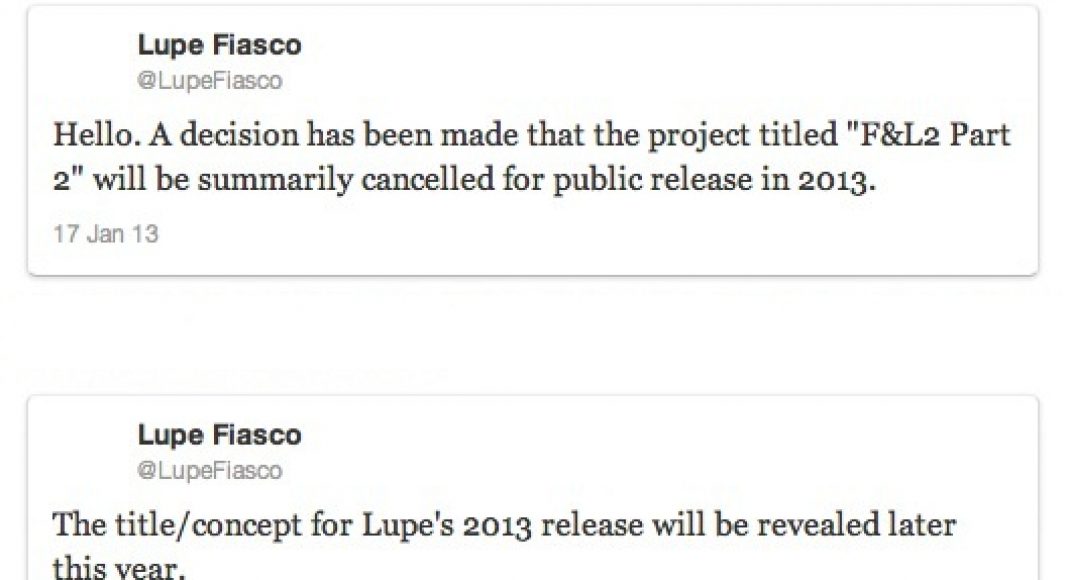Screen dimensions: 1068x580
Task: Select the @LupeFiasco handle in the title/concept tweet
Action: tap(209, 470)
